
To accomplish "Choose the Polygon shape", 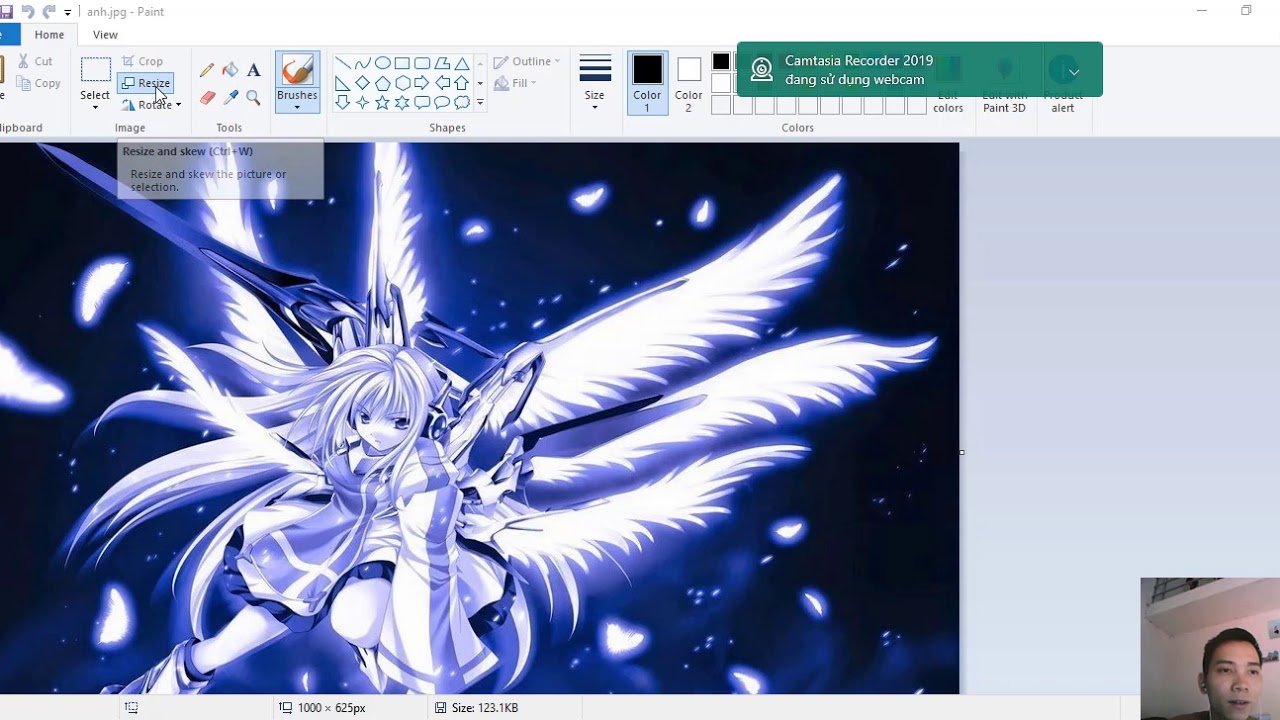I will [x=442, y=63].
